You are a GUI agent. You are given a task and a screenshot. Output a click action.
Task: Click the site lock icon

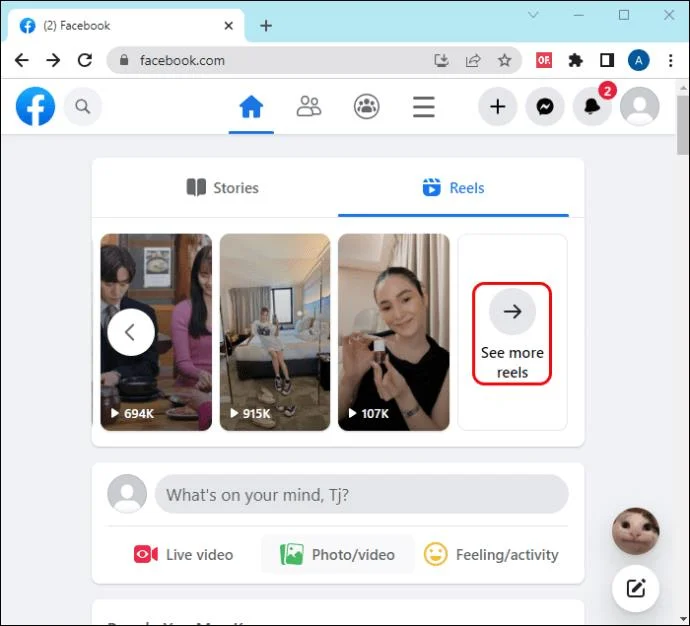[x=124, y=60]
